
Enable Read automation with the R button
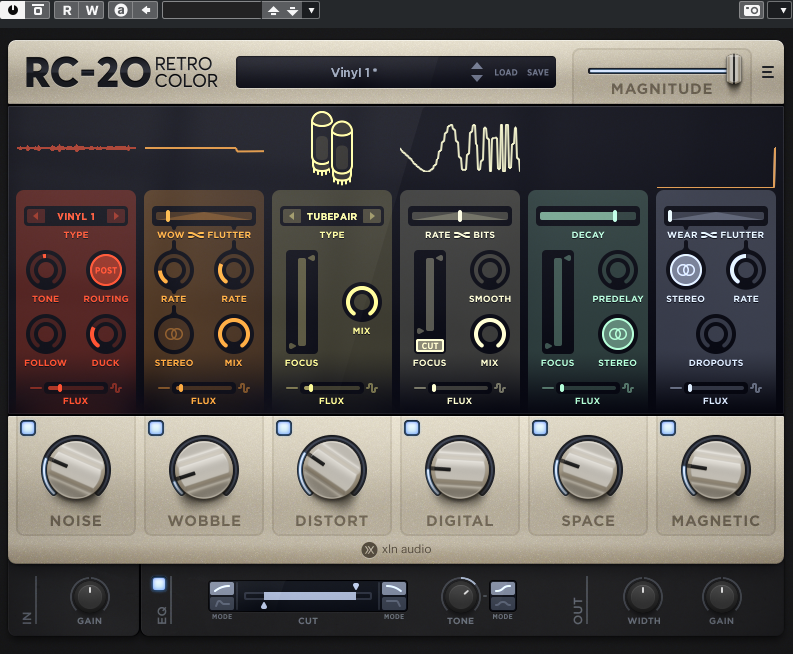[x=67, y=10]
